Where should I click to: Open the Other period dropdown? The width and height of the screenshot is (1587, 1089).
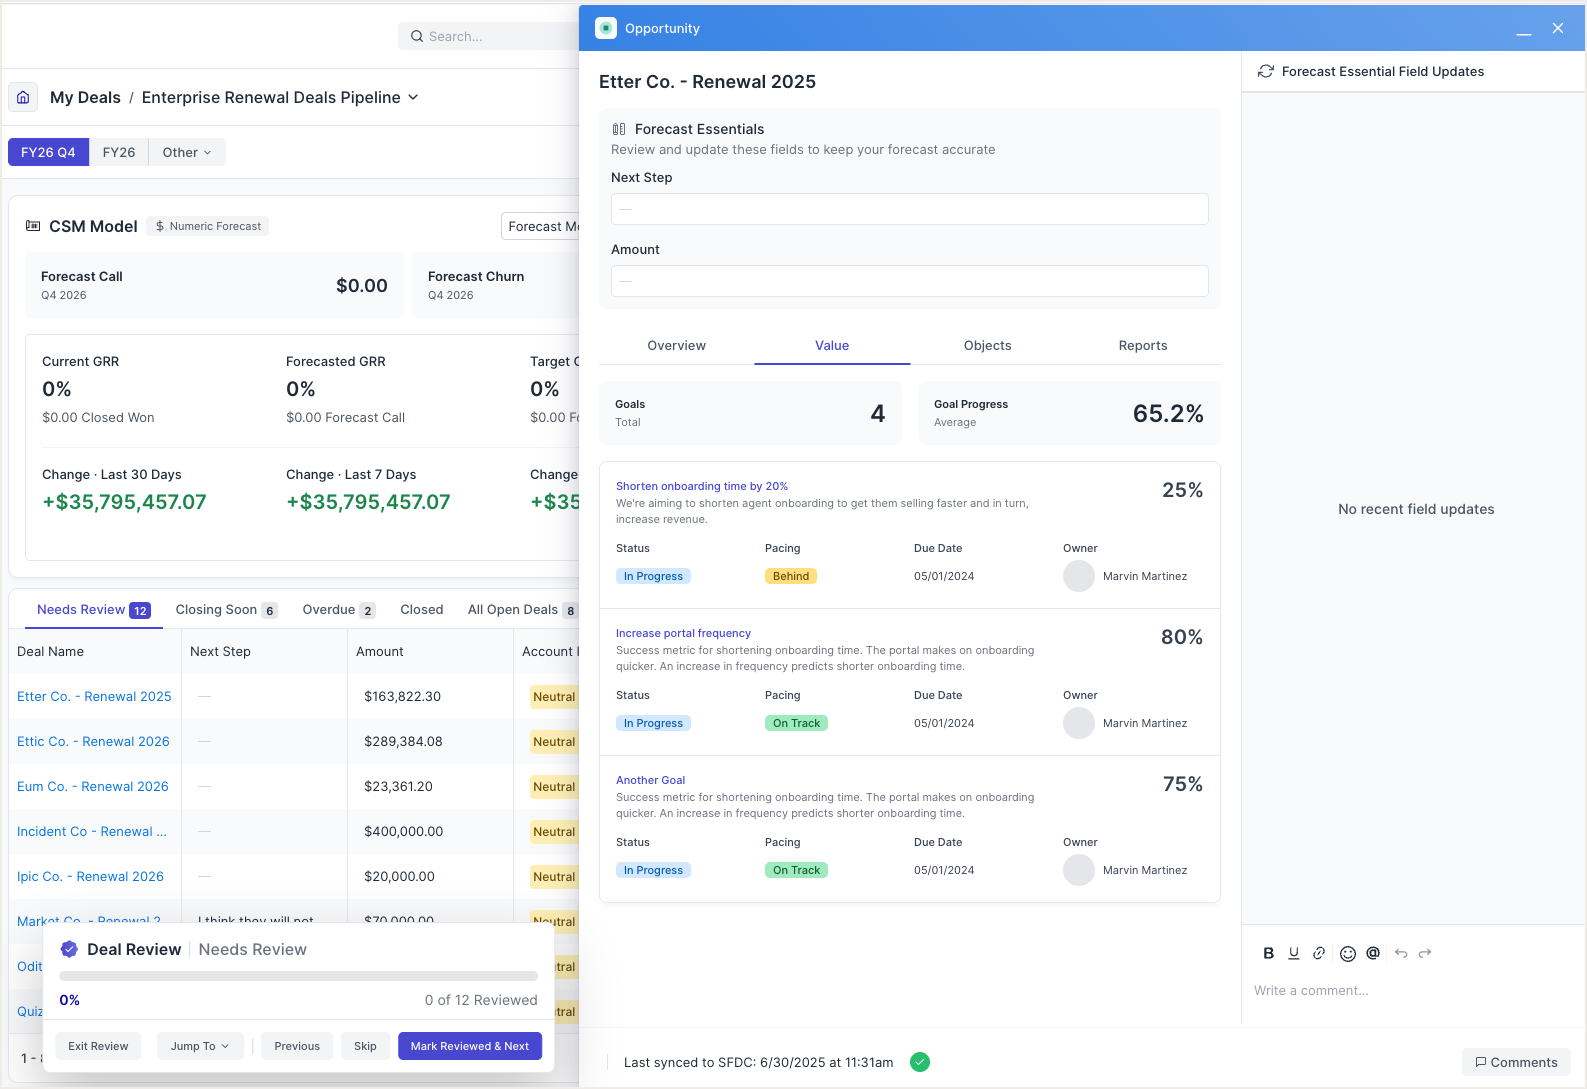click(x=187, y=152)
